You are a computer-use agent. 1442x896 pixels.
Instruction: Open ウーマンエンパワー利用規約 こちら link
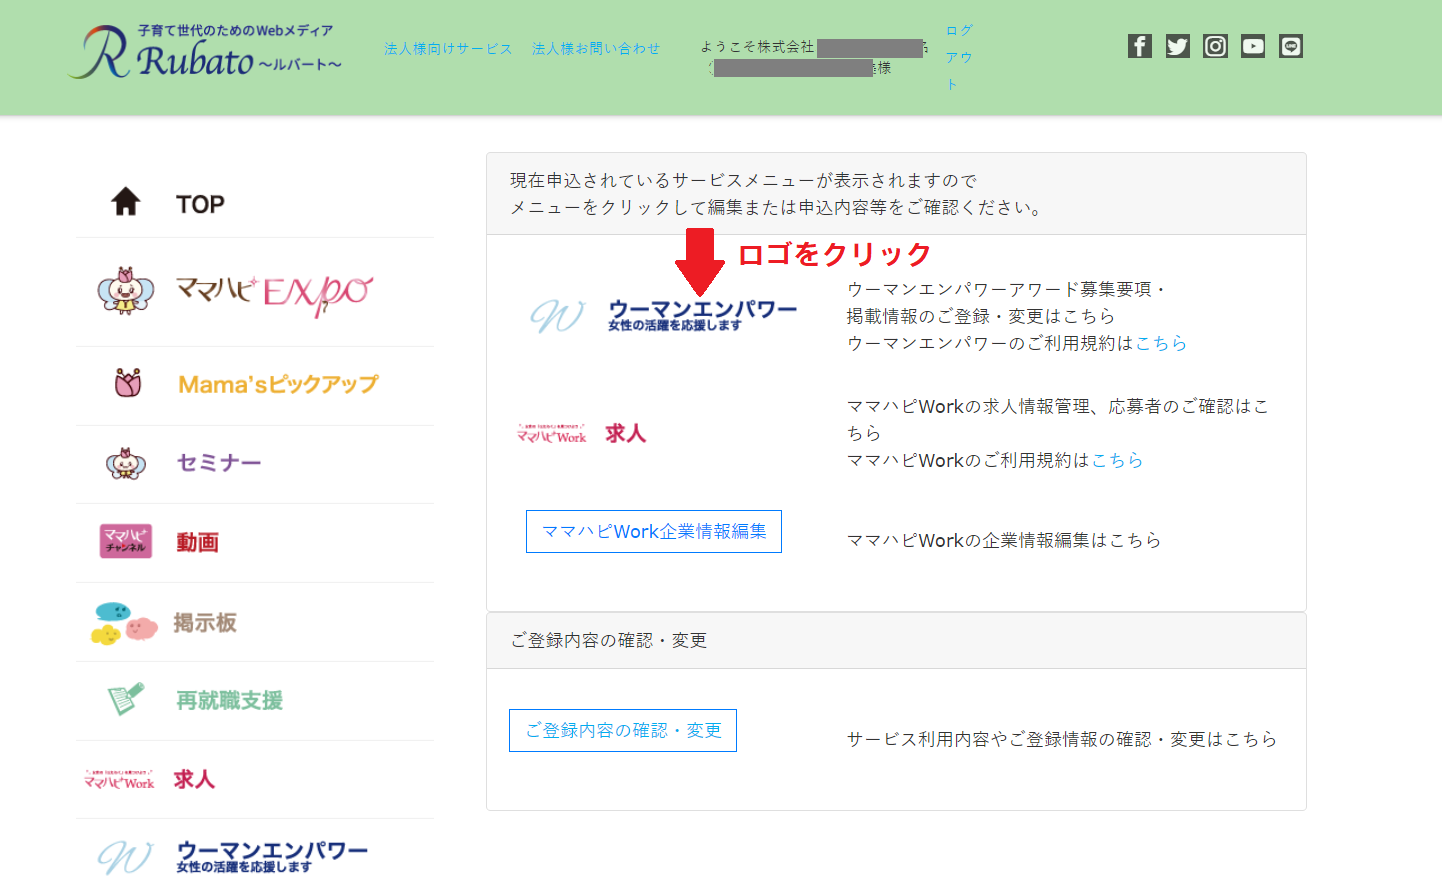1161,343
